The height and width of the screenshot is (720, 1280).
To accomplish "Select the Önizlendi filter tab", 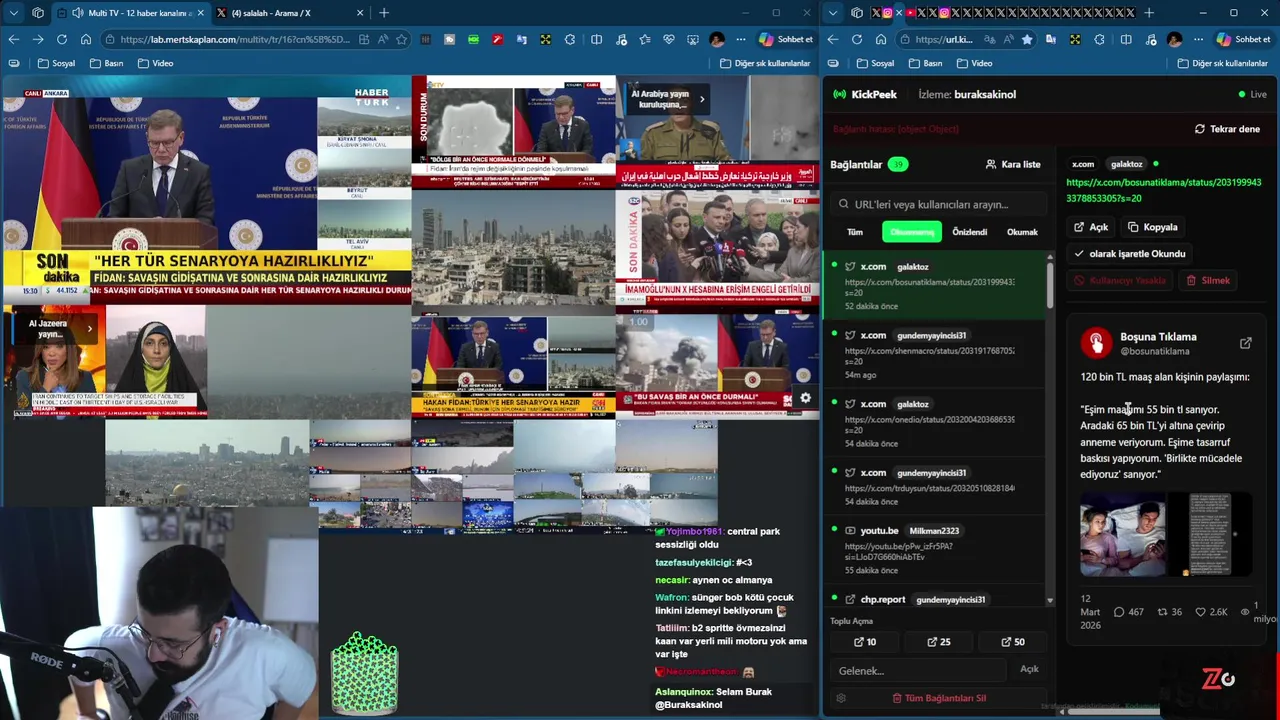I will point(969,232).
